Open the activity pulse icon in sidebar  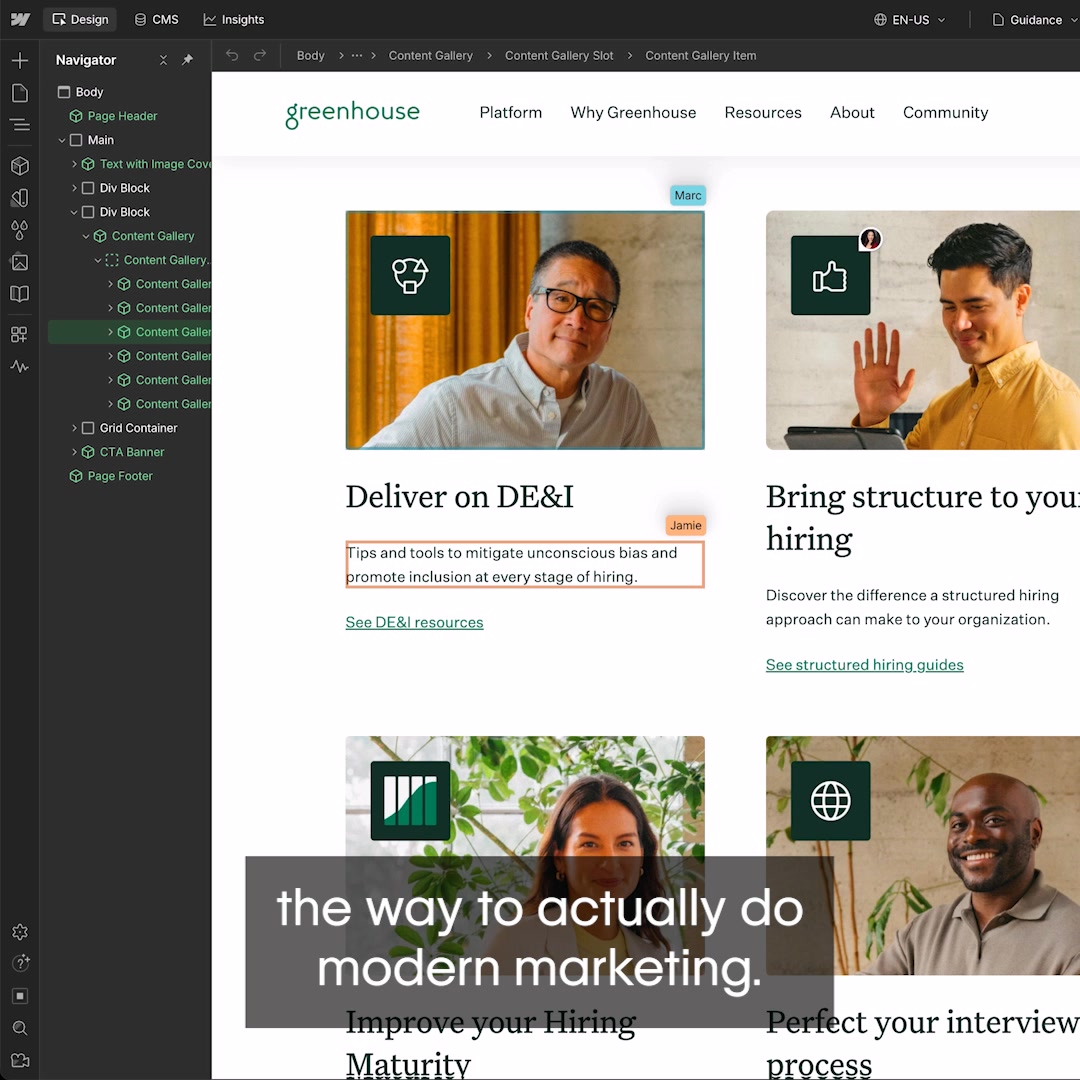tap(20, 366)
